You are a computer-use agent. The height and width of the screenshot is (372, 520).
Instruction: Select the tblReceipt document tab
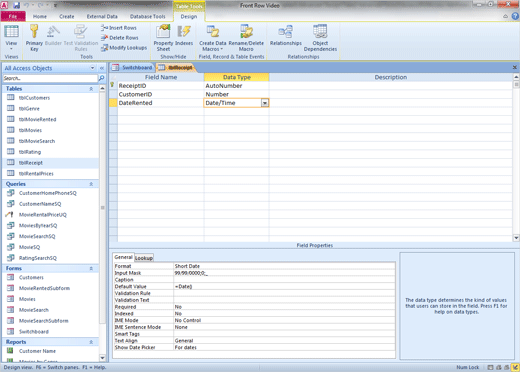[x=176, y=68]
